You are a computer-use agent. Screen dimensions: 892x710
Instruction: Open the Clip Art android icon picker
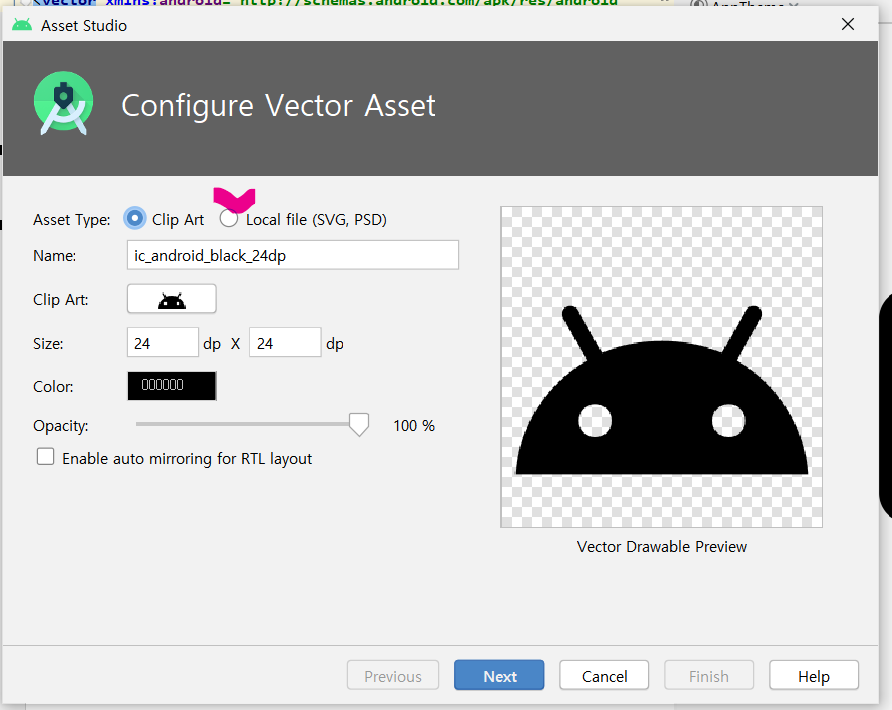click(x=171, y=299)
